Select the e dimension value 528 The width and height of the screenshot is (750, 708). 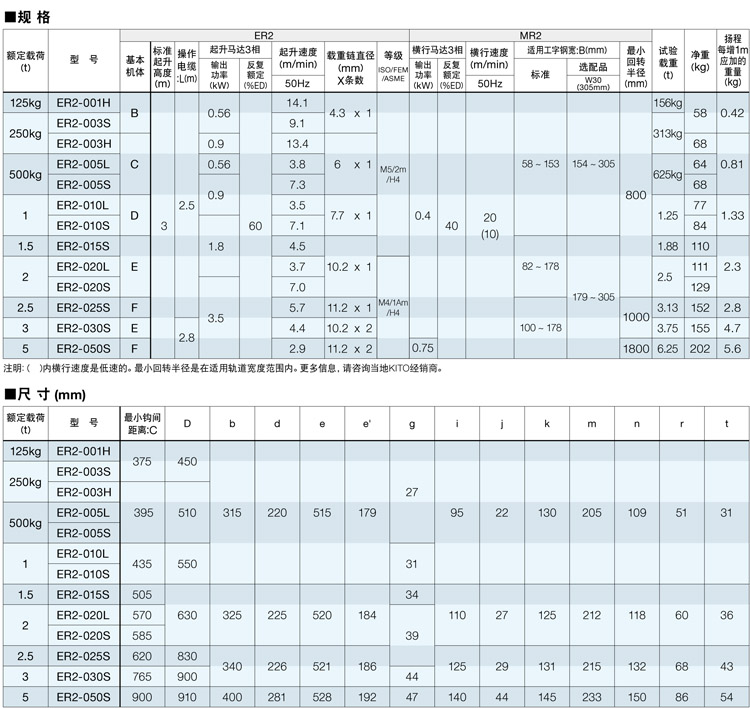coord(322,697)
